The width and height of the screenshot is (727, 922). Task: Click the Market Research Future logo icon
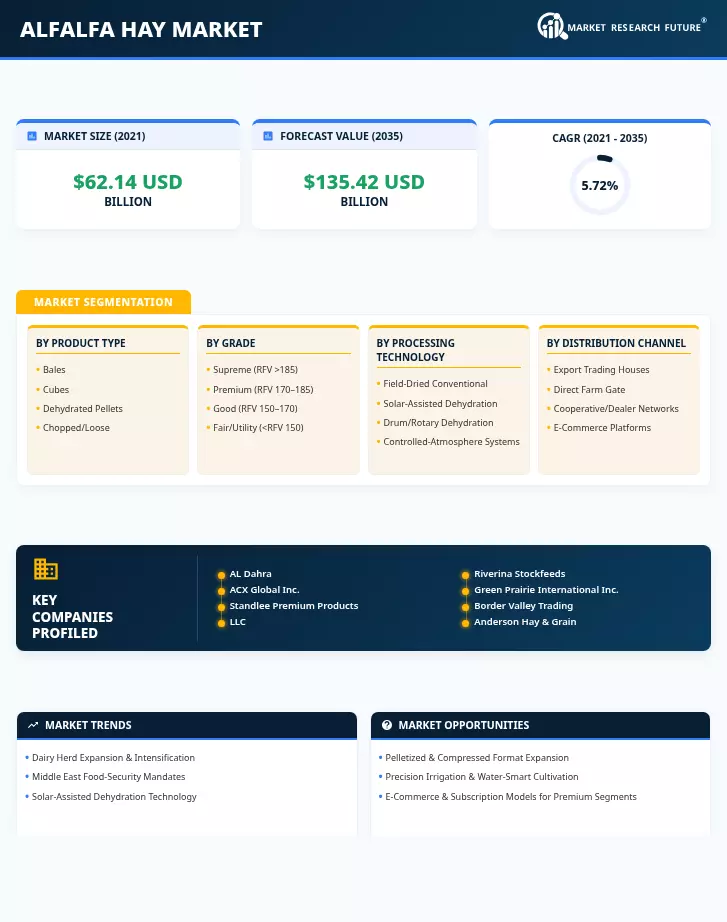point(552,26)
